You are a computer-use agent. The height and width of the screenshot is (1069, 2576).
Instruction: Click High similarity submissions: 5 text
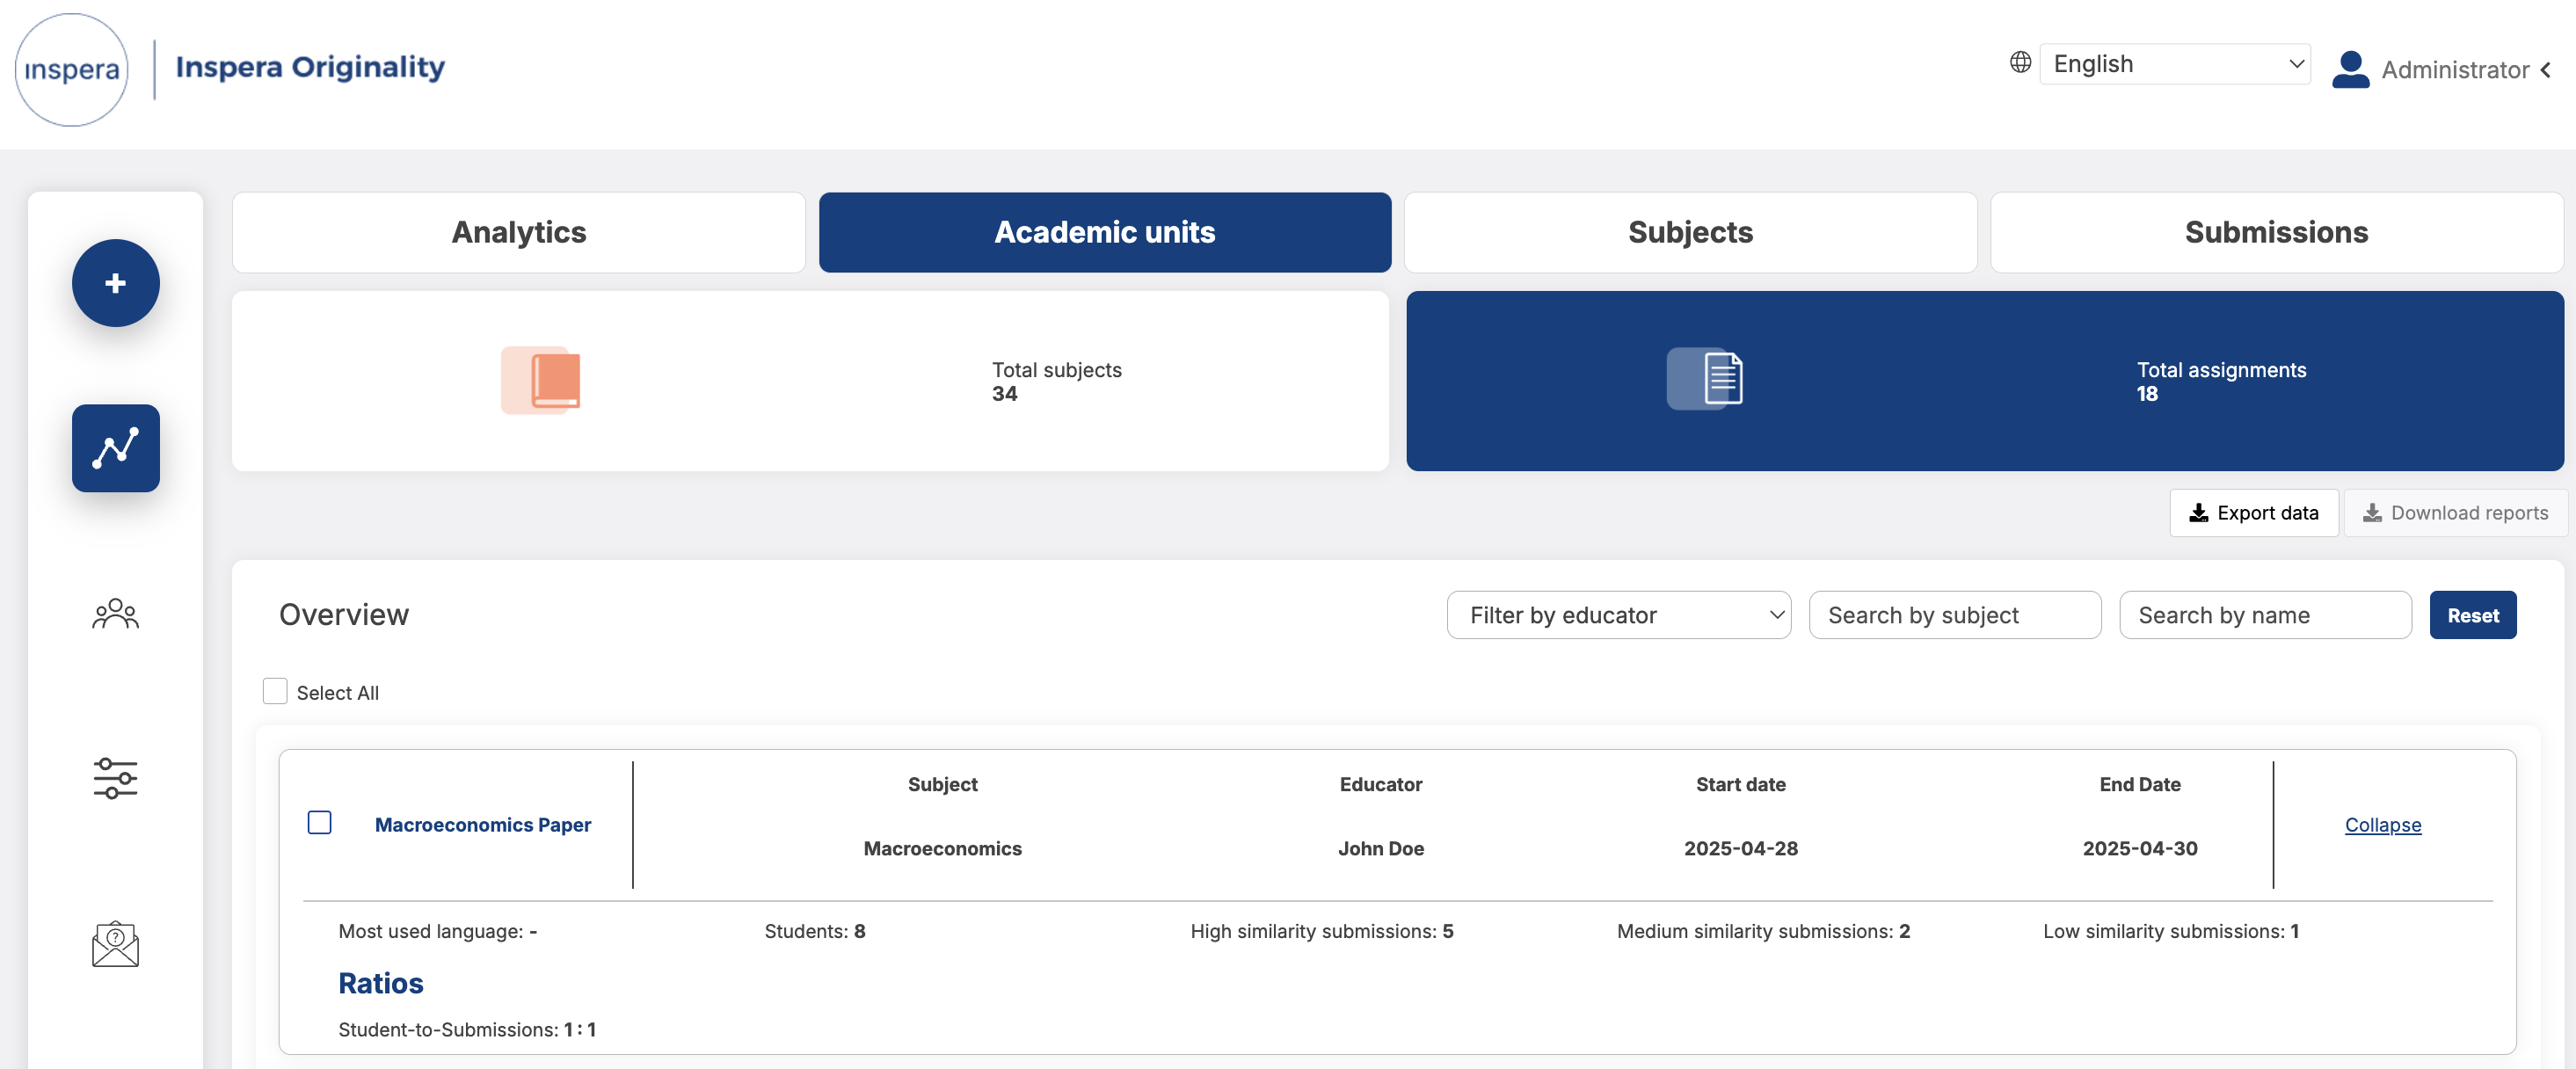pyautogui.click(x=1321, y=931)
